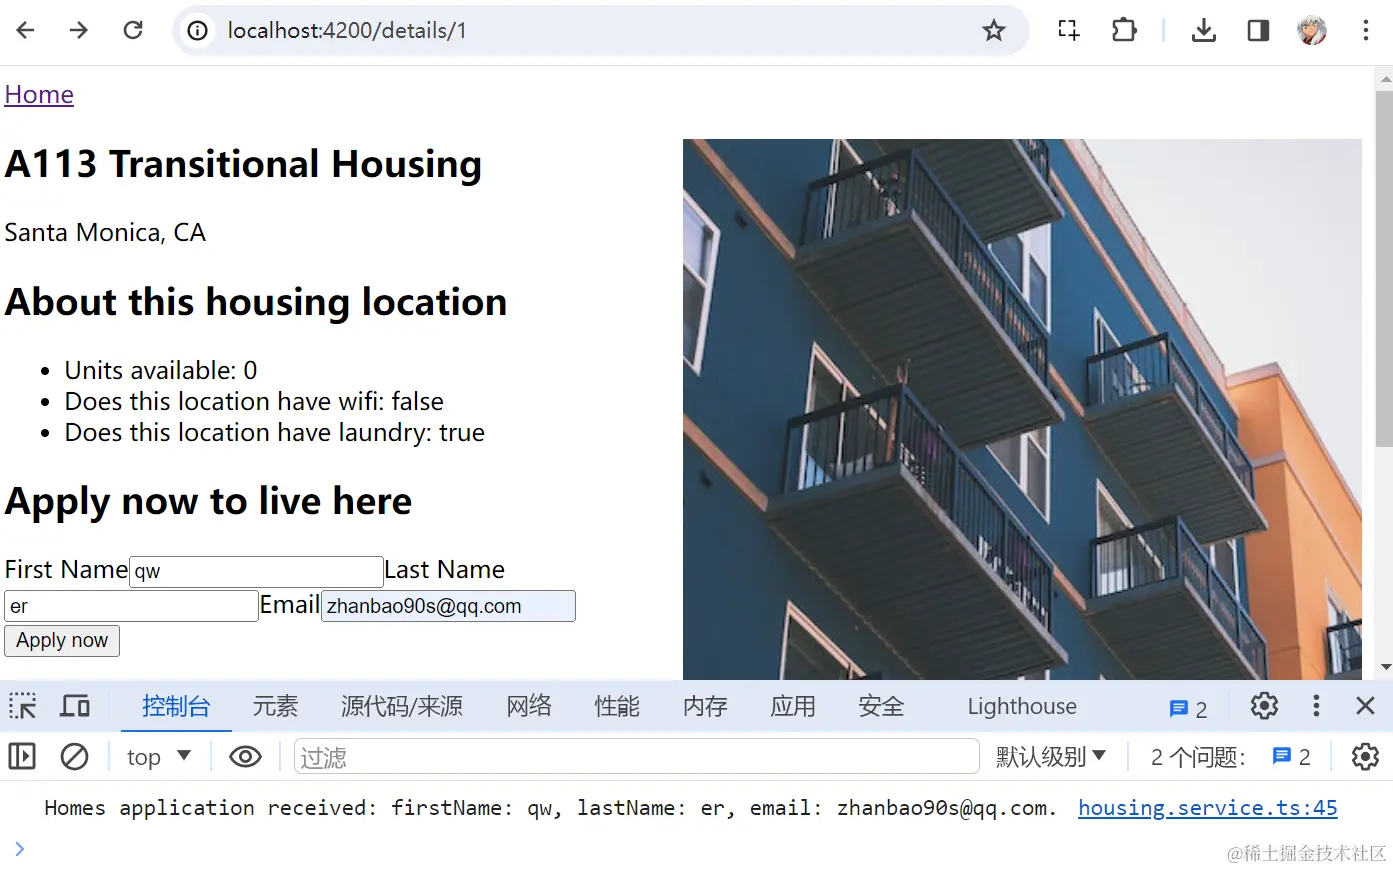
Task: Focus the First Name input field
Action: (x=257, y=571)
